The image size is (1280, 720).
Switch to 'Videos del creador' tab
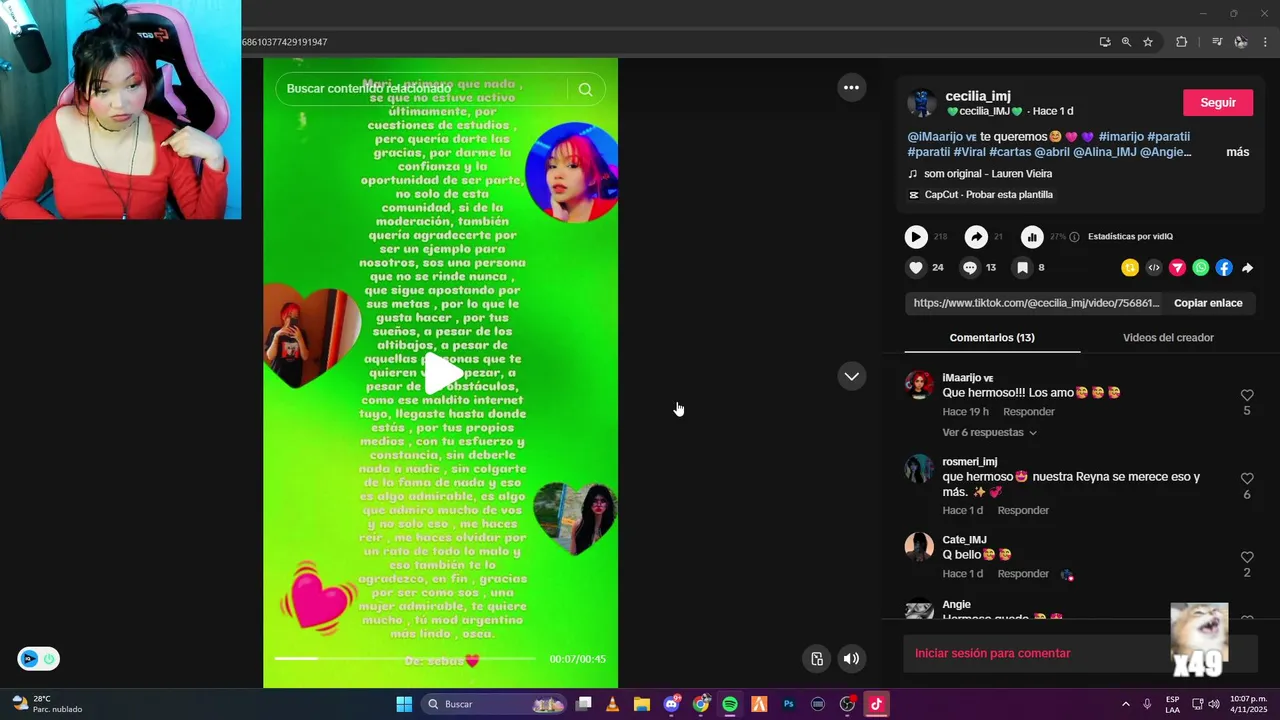click(1168, 338)
